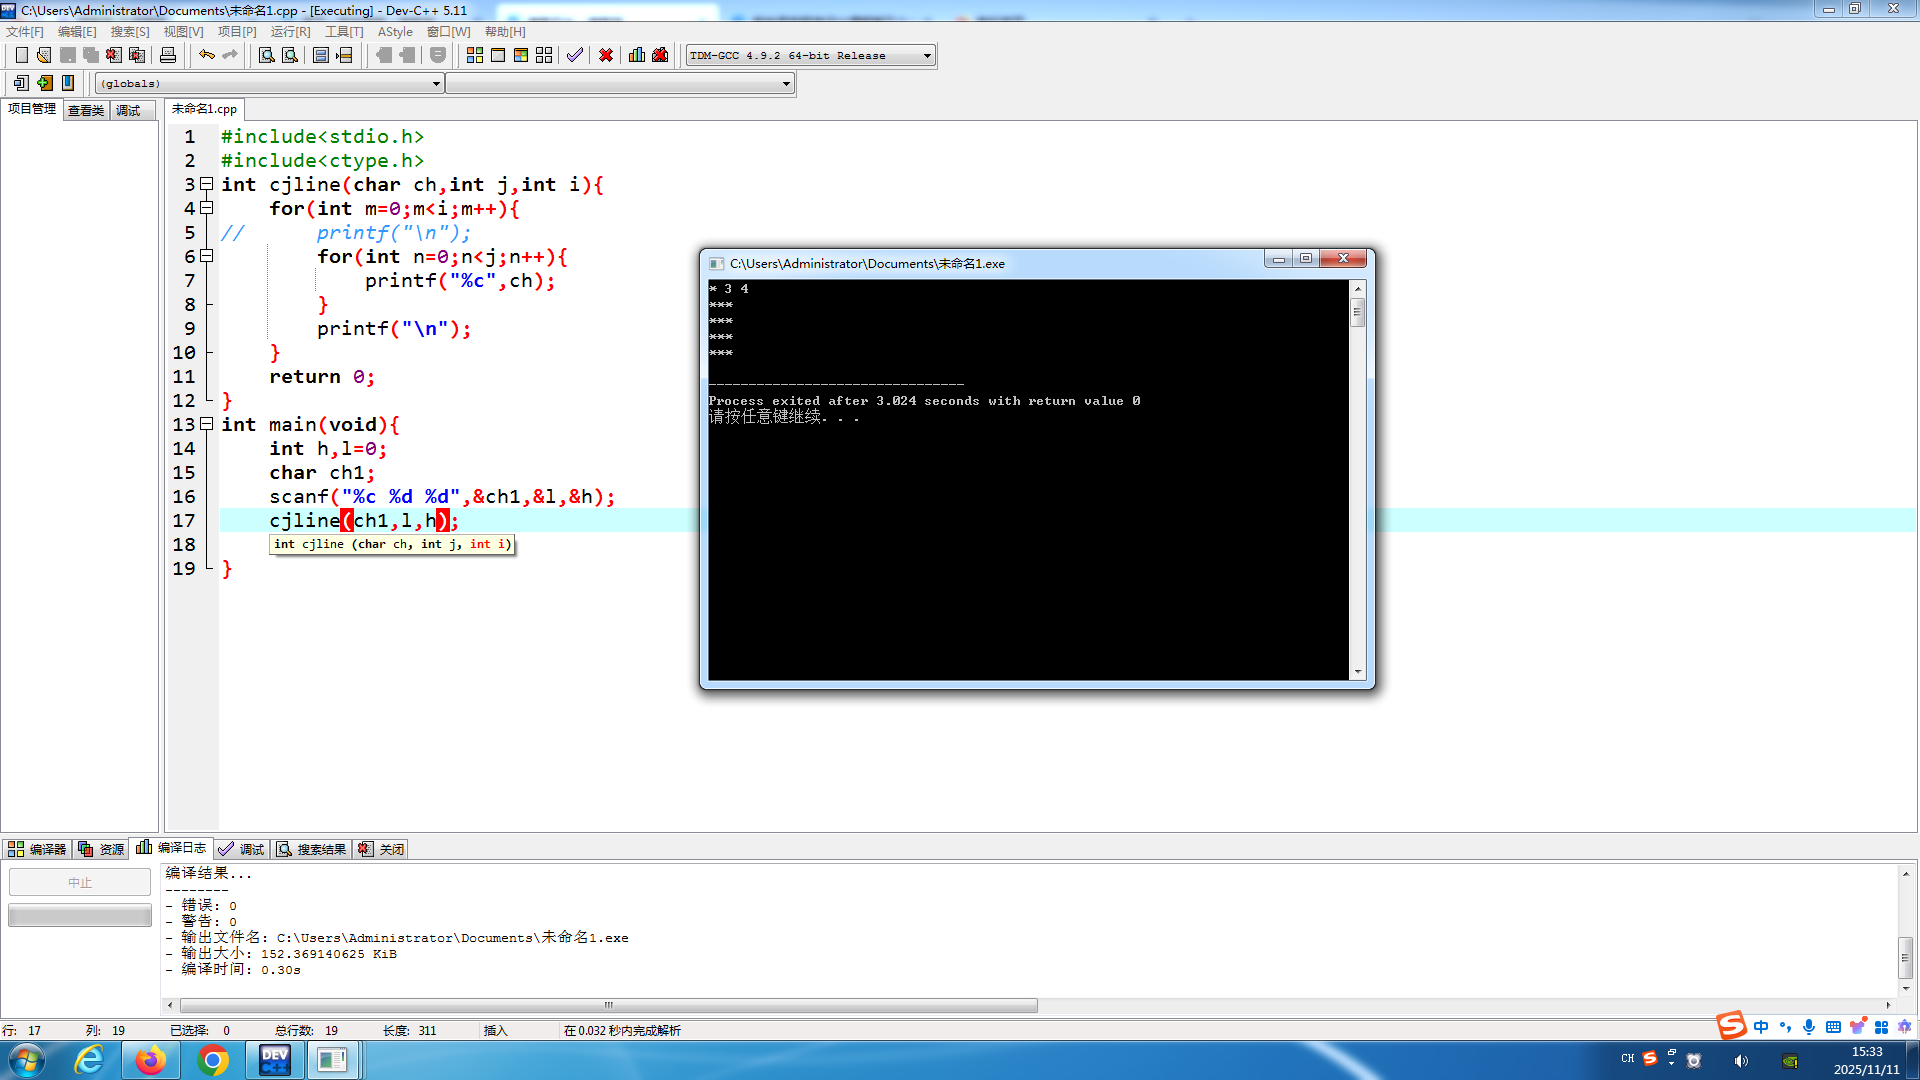Viewport: 1920px width, 1080px height.
Task: Click the 关闭 button in bottom panel
Action: click(381, 849)
